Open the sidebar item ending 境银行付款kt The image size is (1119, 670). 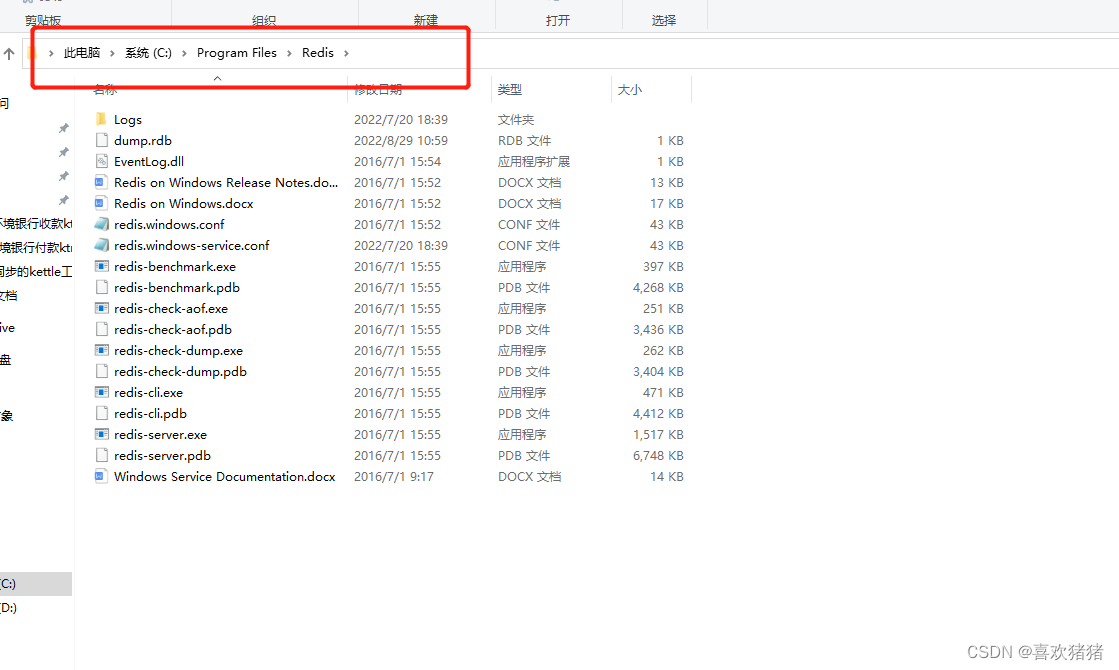pyautogui.click(x=36, y=248)
